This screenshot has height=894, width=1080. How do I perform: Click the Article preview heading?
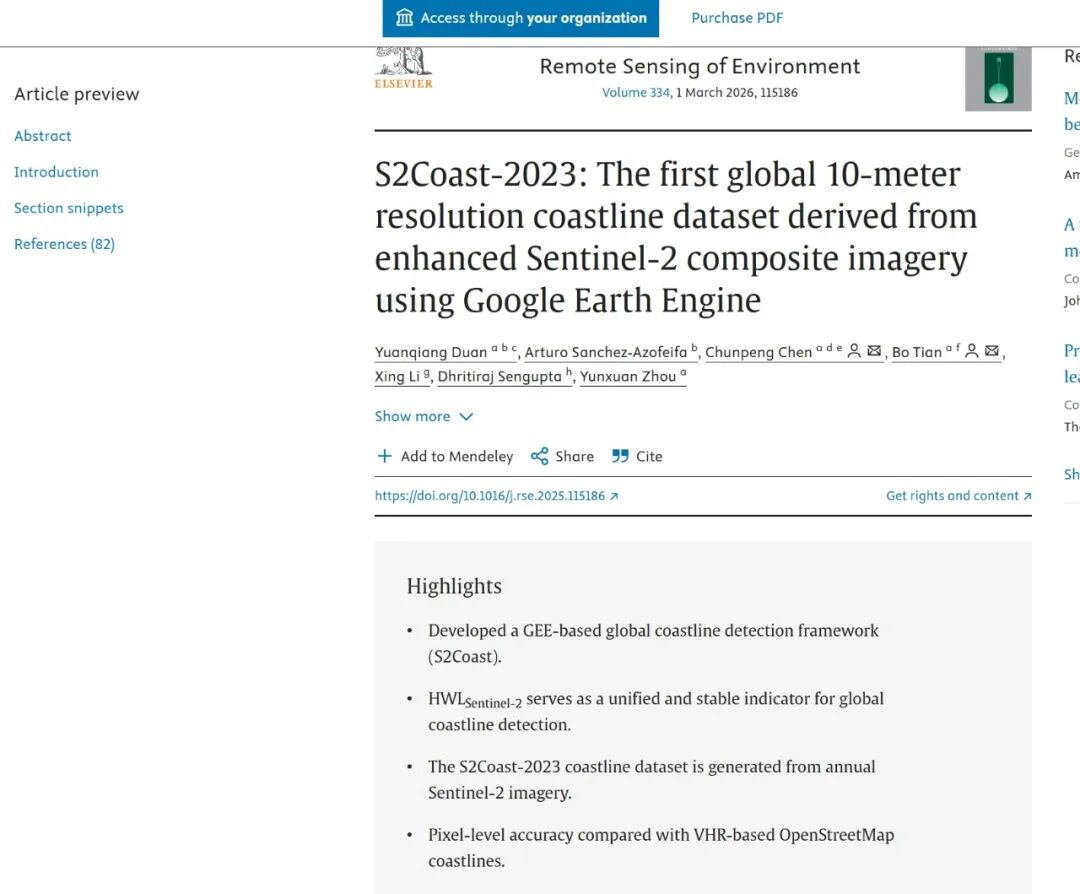click(76, 94)
